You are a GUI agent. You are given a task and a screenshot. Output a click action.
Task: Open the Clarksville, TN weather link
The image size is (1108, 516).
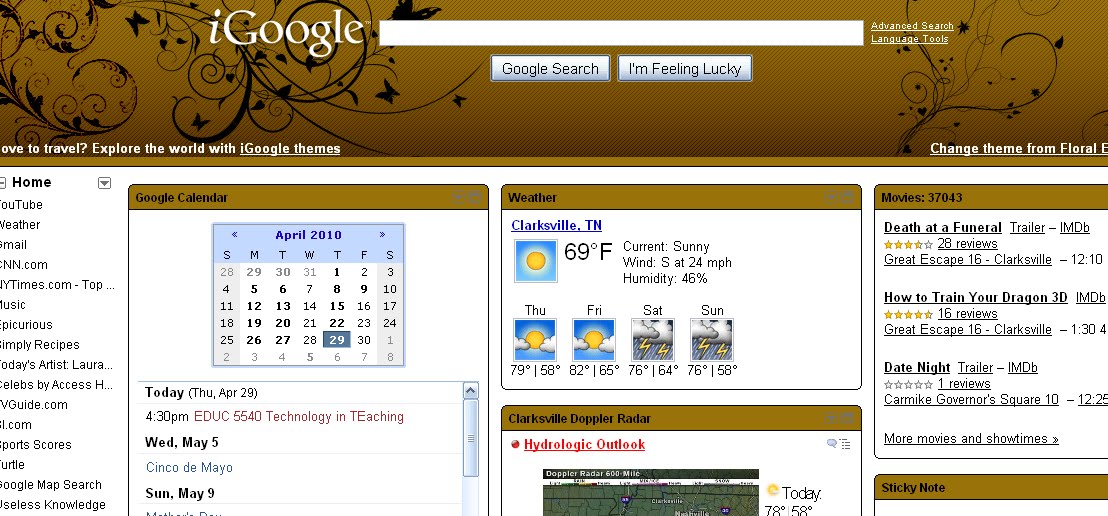(x=557, y=225)
